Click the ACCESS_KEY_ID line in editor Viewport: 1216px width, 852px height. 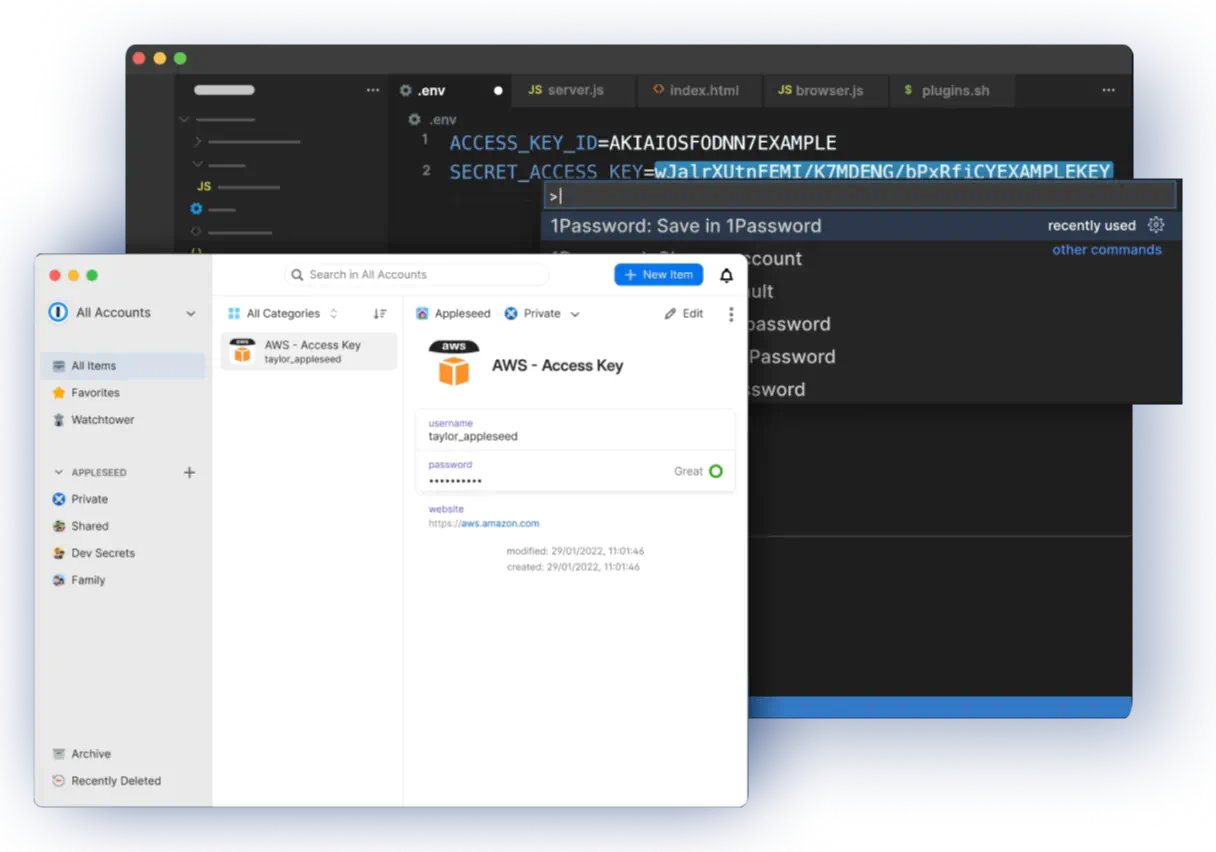pyautogui.click(x=643, y=143)
